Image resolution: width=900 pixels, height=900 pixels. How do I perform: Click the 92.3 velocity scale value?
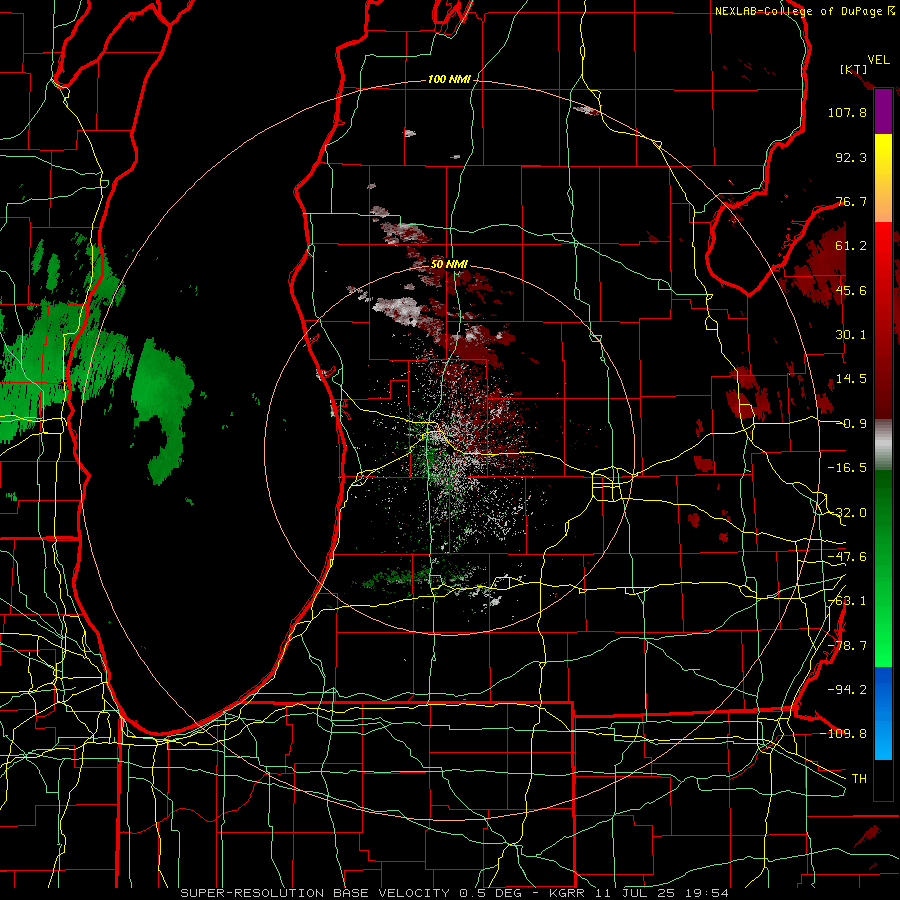tap(851, 157)
